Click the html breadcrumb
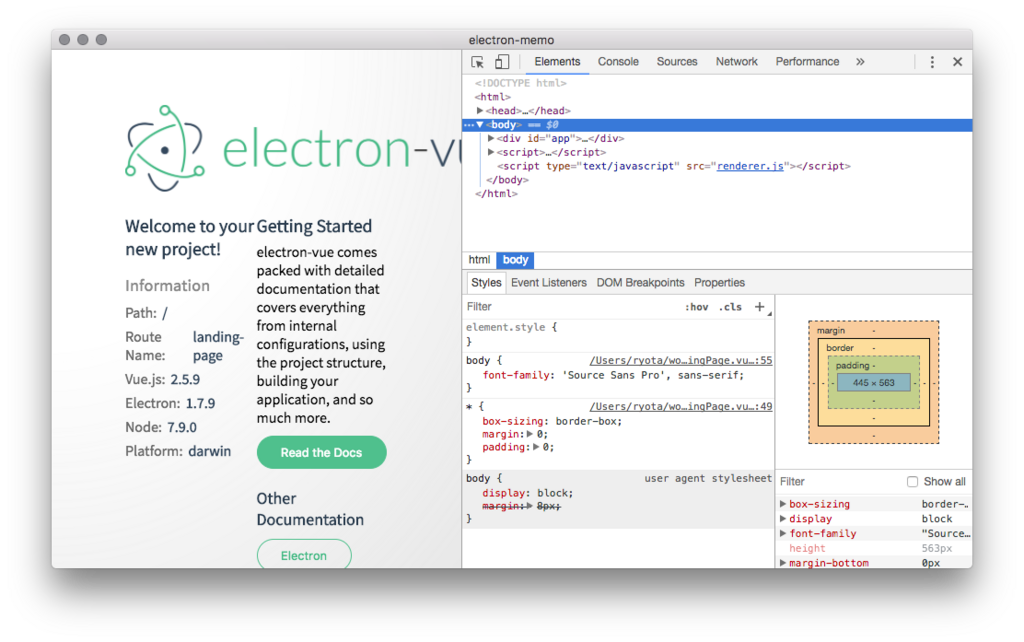 (x=479, y=260)
